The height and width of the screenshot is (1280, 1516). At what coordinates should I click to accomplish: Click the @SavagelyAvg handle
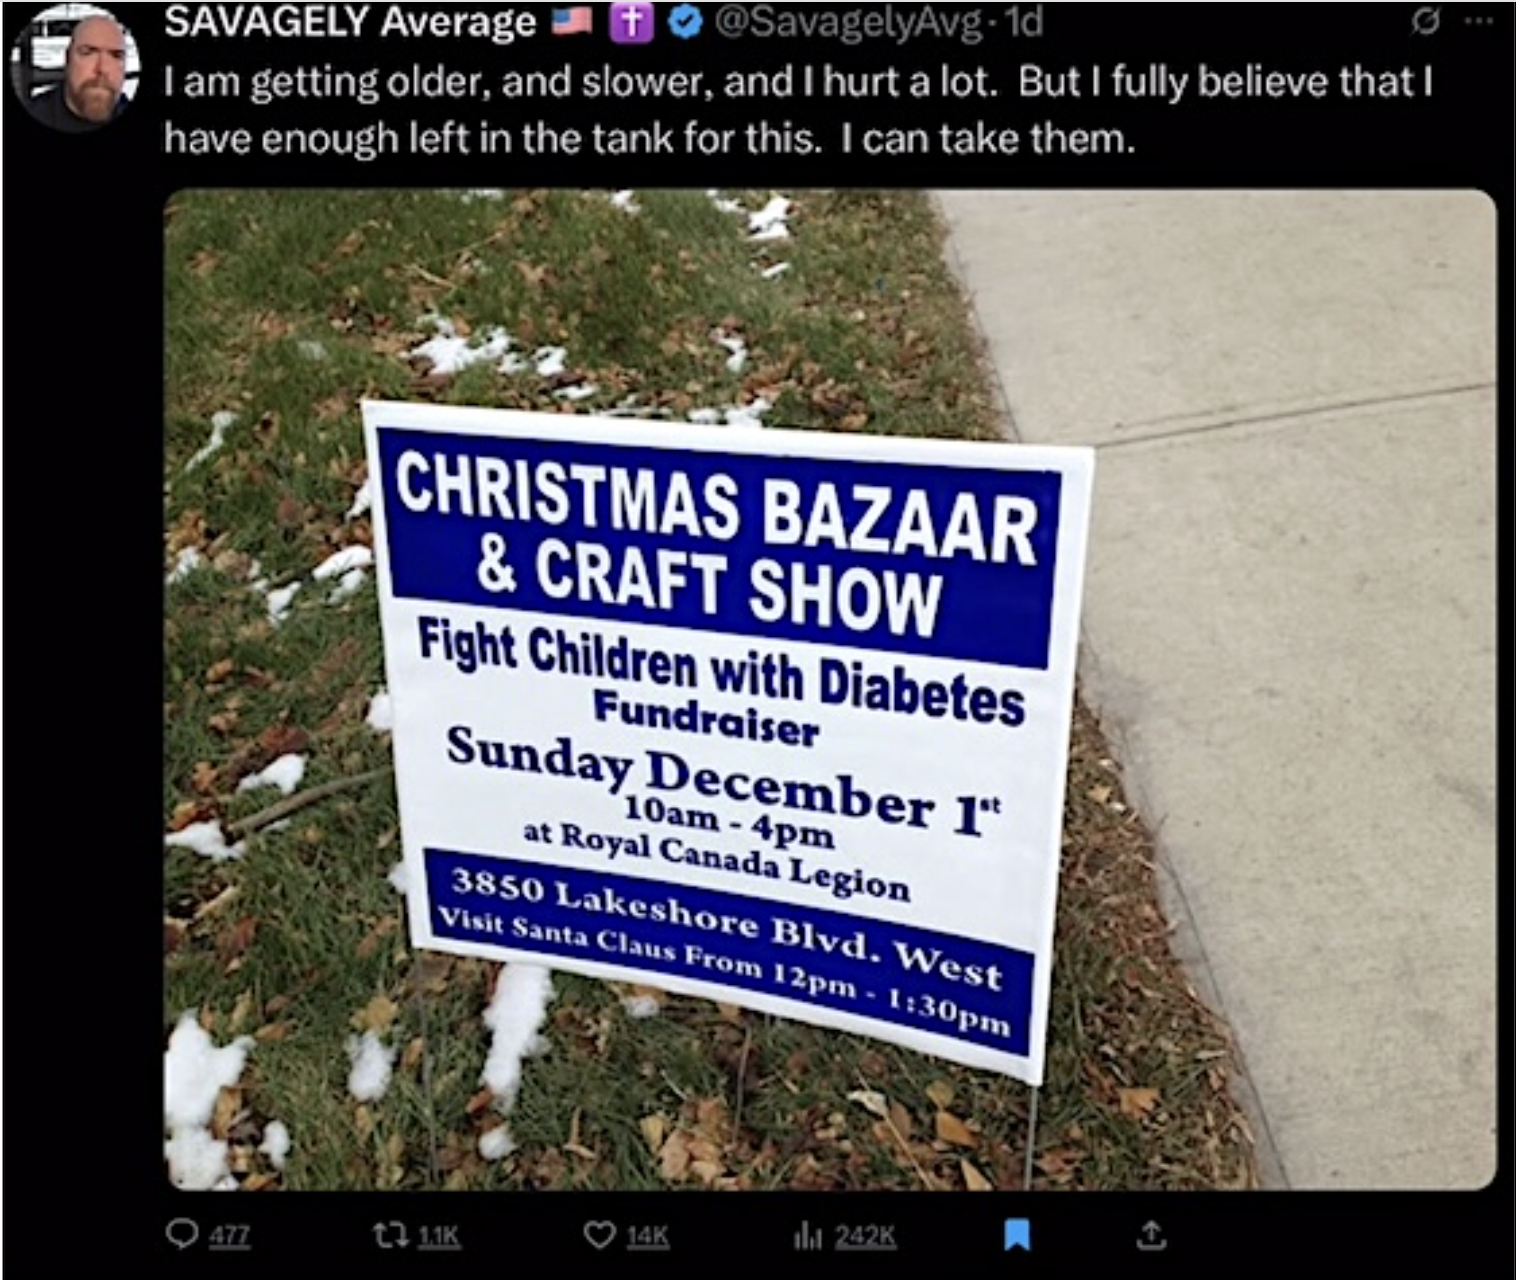[847, 23]
